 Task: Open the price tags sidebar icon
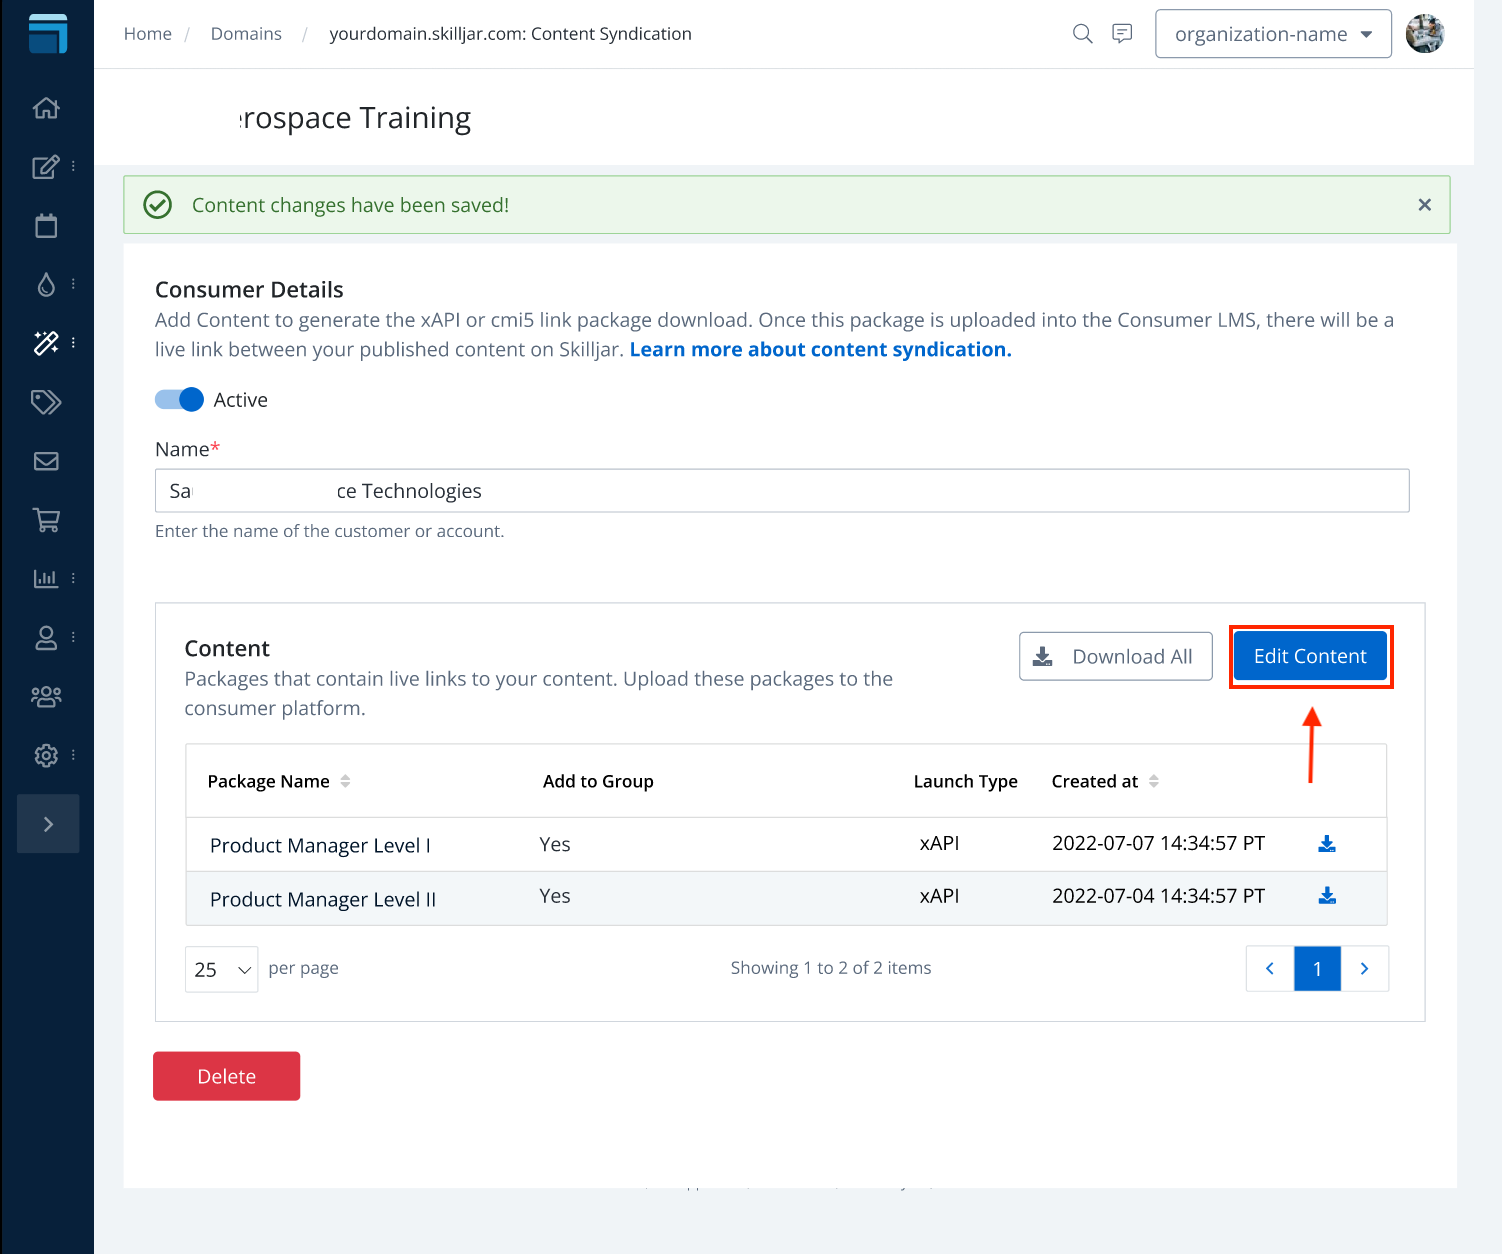(46, 402)
